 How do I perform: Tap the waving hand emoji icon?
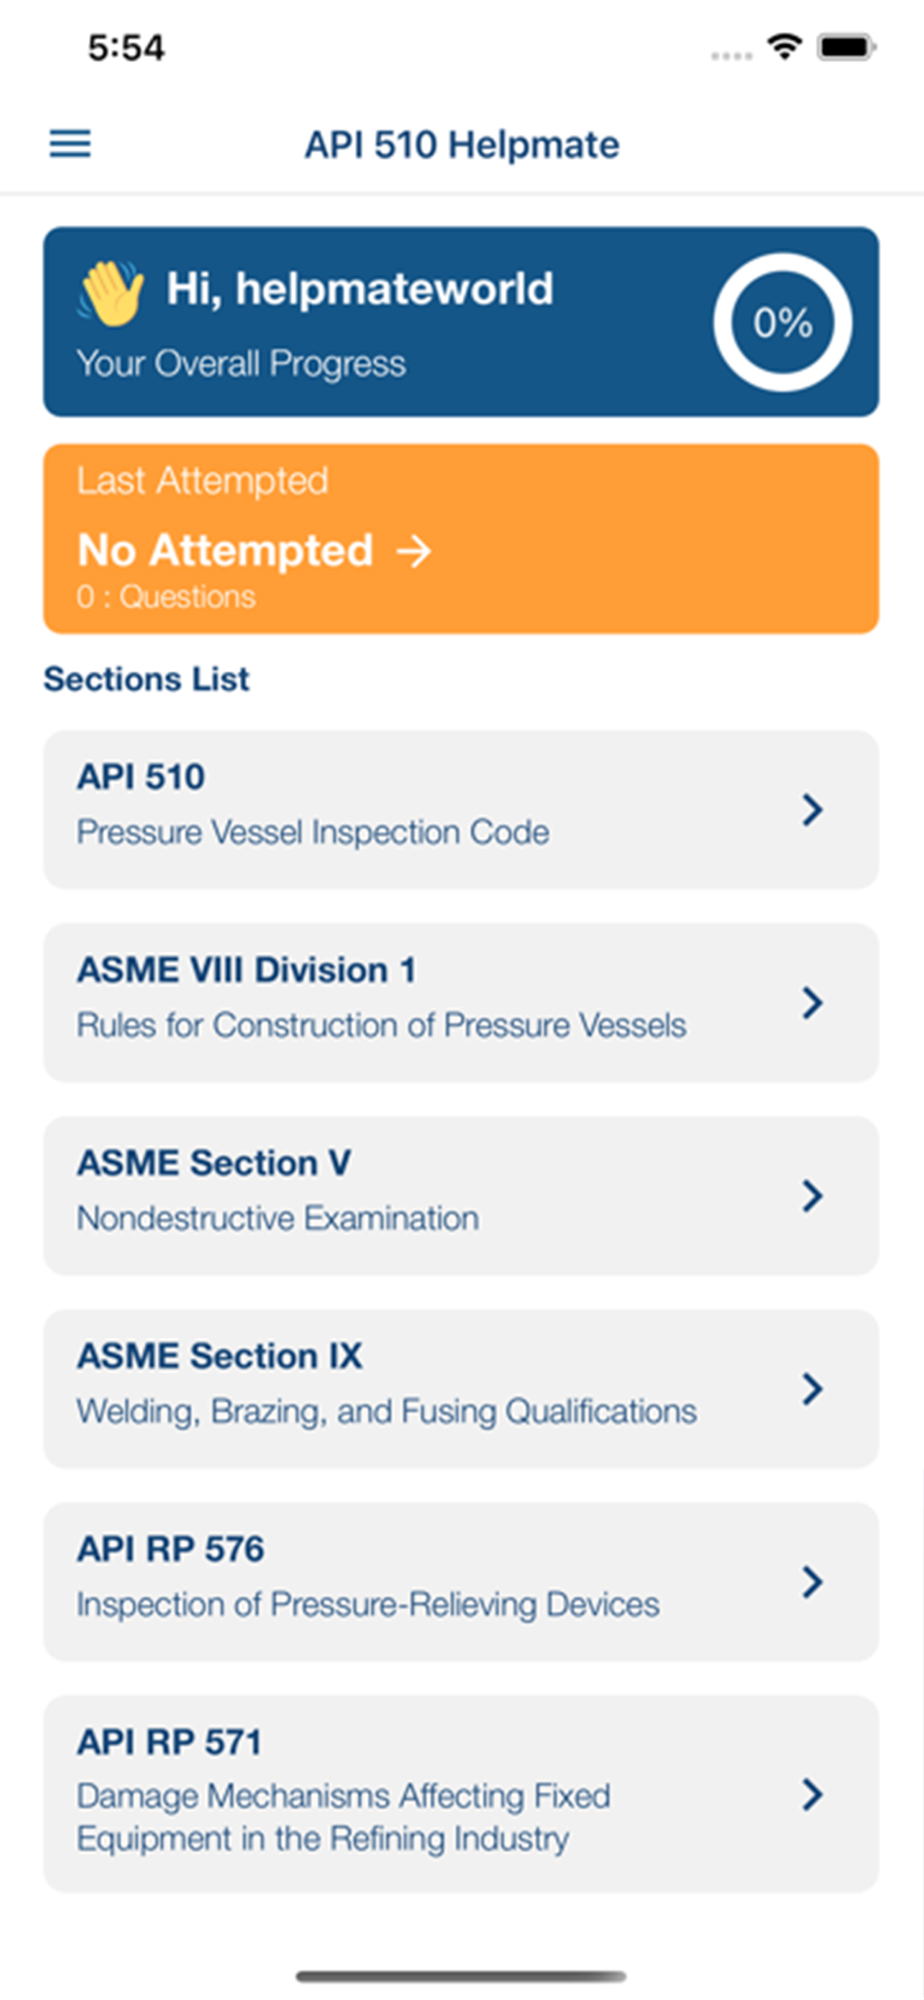coord(111,293)
